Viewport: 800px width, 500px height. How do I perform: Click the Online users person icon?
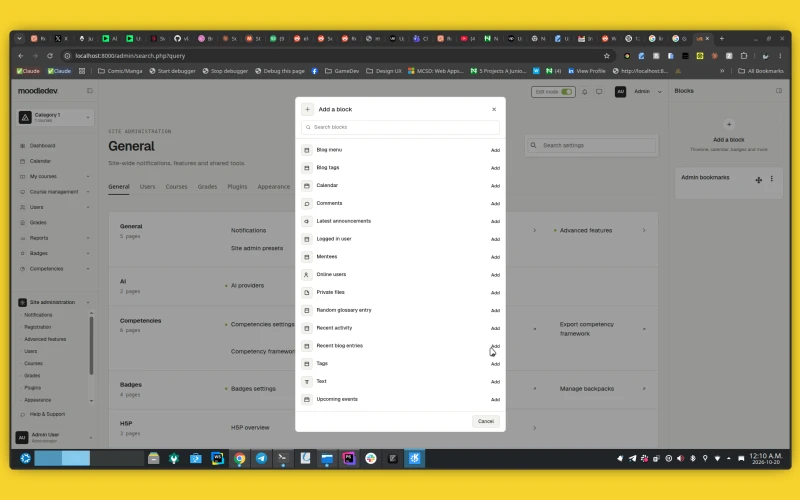(307, 275)
